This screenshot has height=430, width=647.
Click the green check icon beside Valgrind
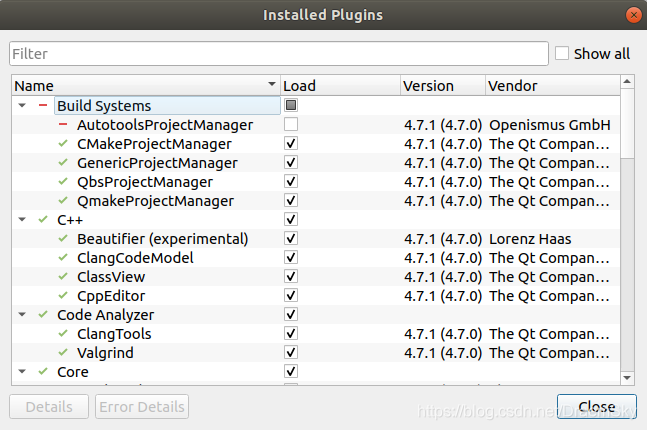(63, 352)
